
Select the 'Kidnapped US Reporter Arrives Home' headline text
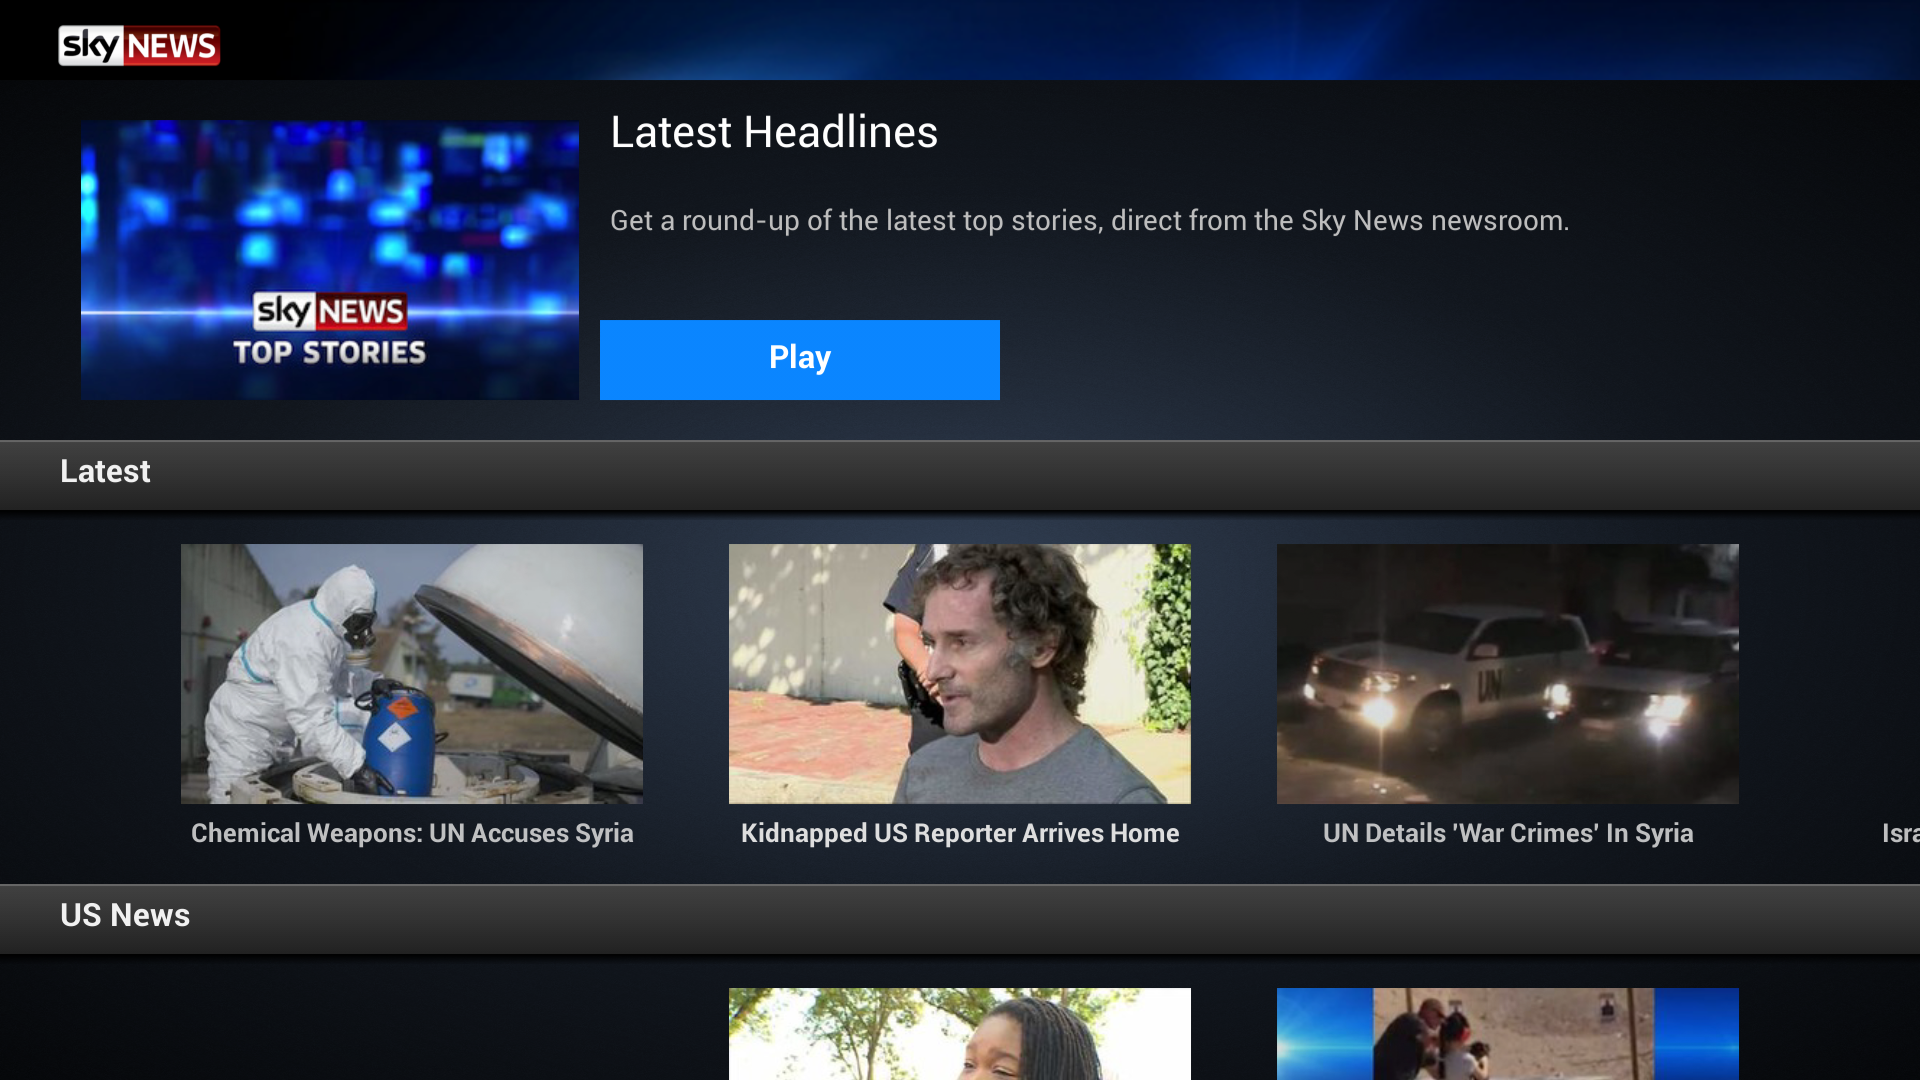[959, 833]
